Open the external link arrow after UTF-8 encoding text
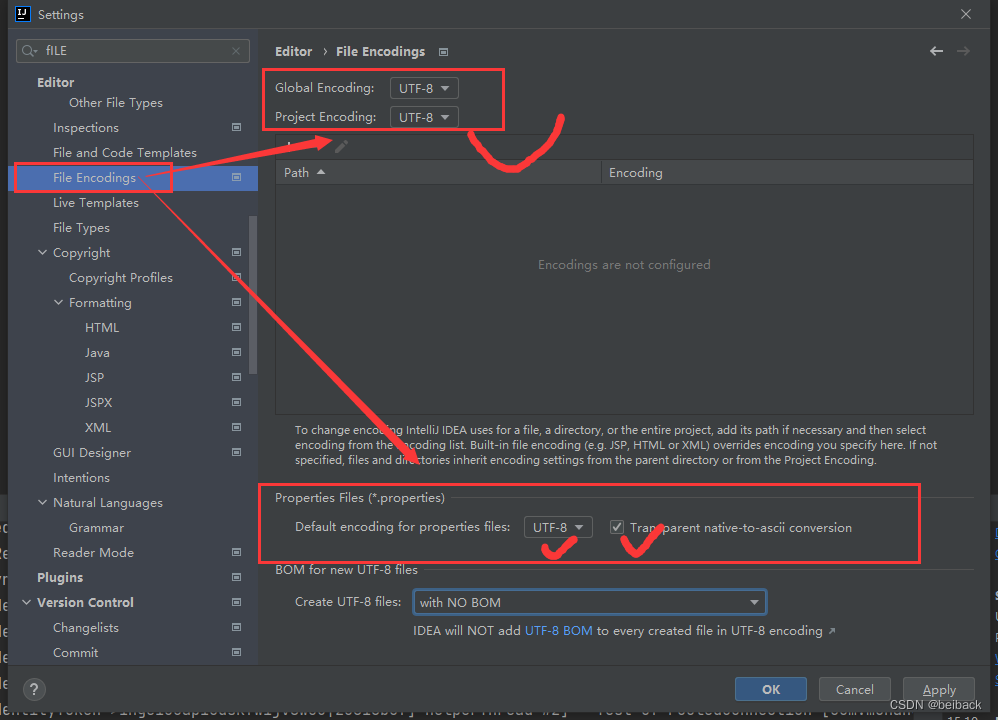The height and width of the screenshot is (720, 998). click(x=832, y=631)
